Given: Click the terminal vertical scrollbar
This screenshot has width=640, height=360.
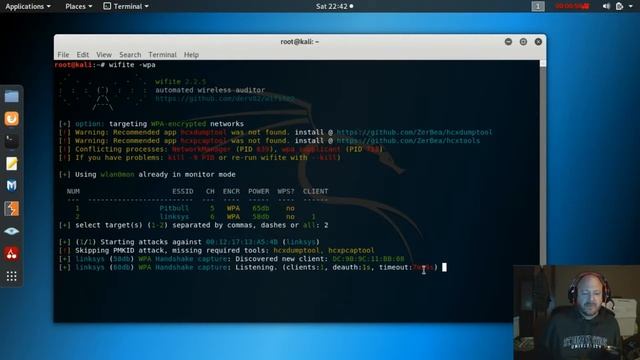Looking at the screenshot, I should [x=543, y=163].
